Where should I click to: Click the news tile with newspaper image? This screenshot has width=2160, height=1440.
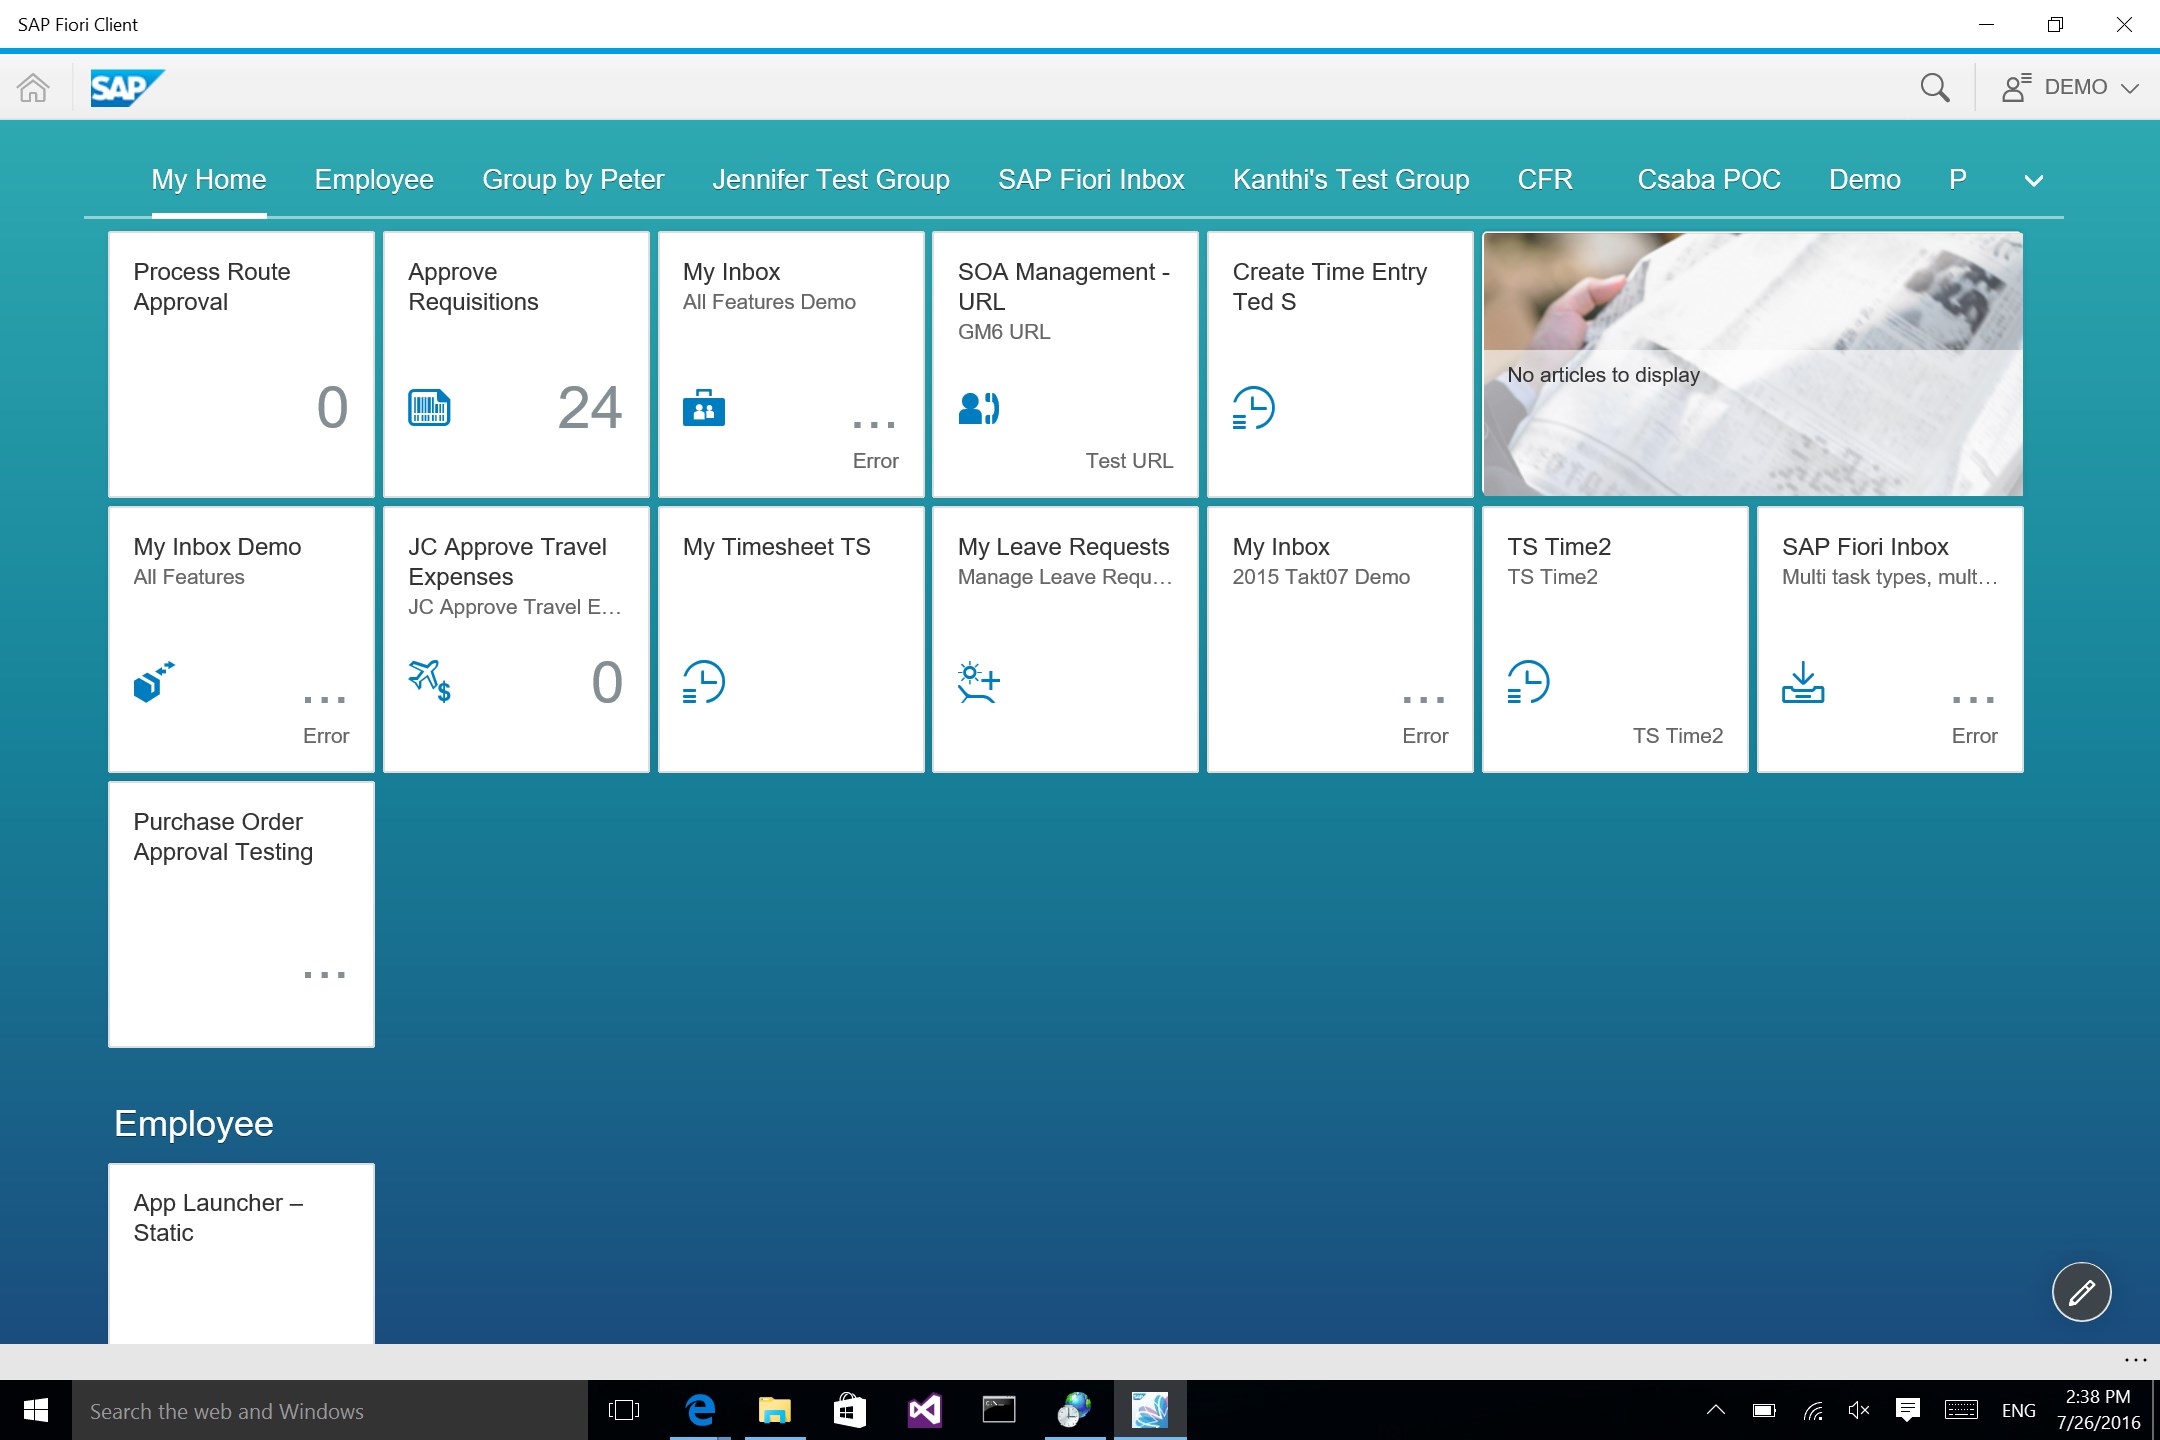coord(1752,364)
